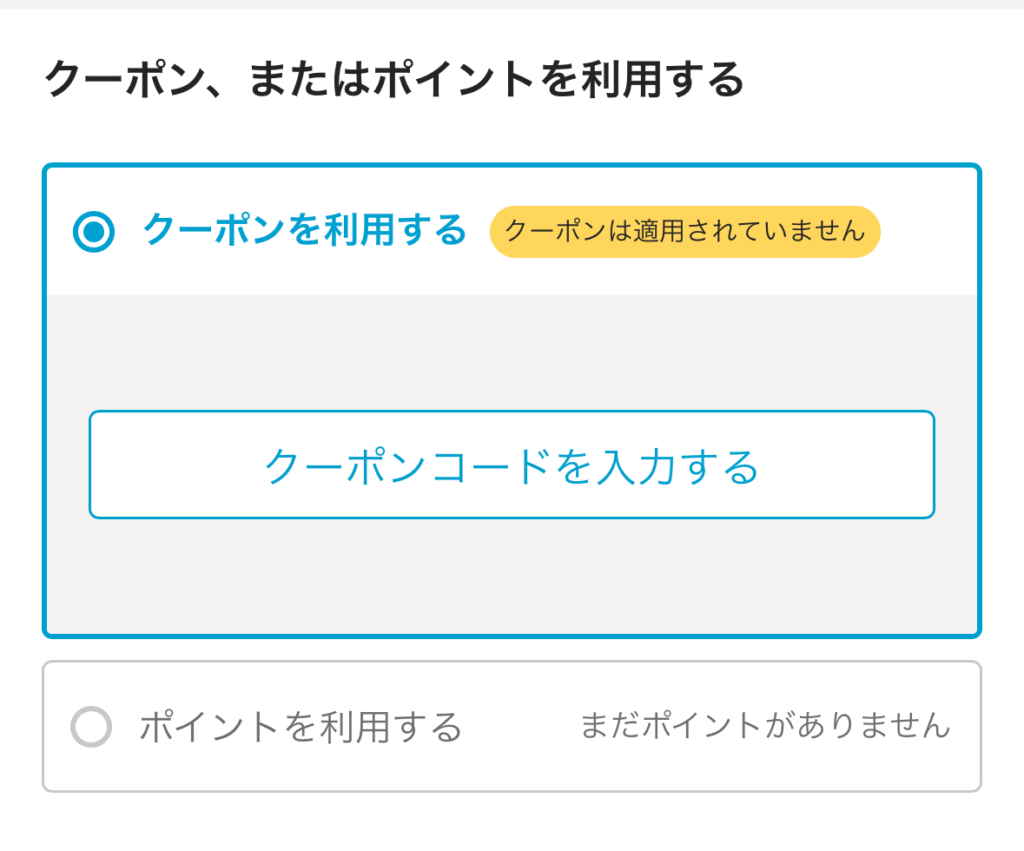The width and height of the screenshot is (1024, 851).
Task: Click the yellow クーポンは適用されていません badge
Action: coord(684,232)
